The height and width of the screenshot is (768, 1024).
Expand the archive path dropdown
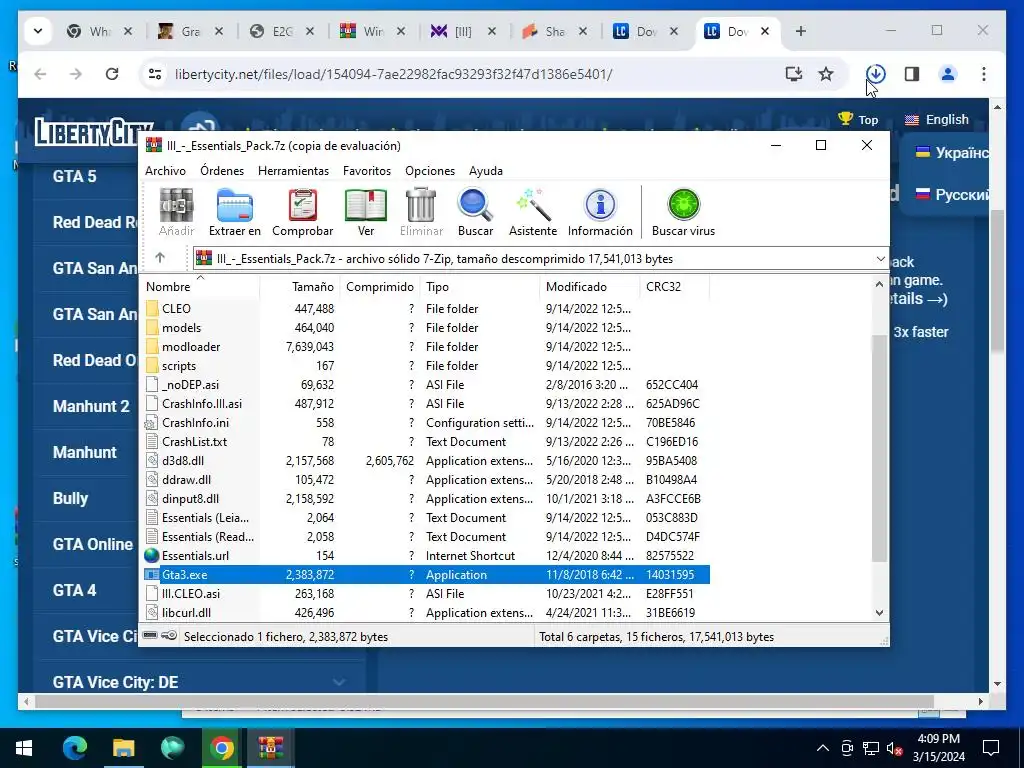(880, 259)
